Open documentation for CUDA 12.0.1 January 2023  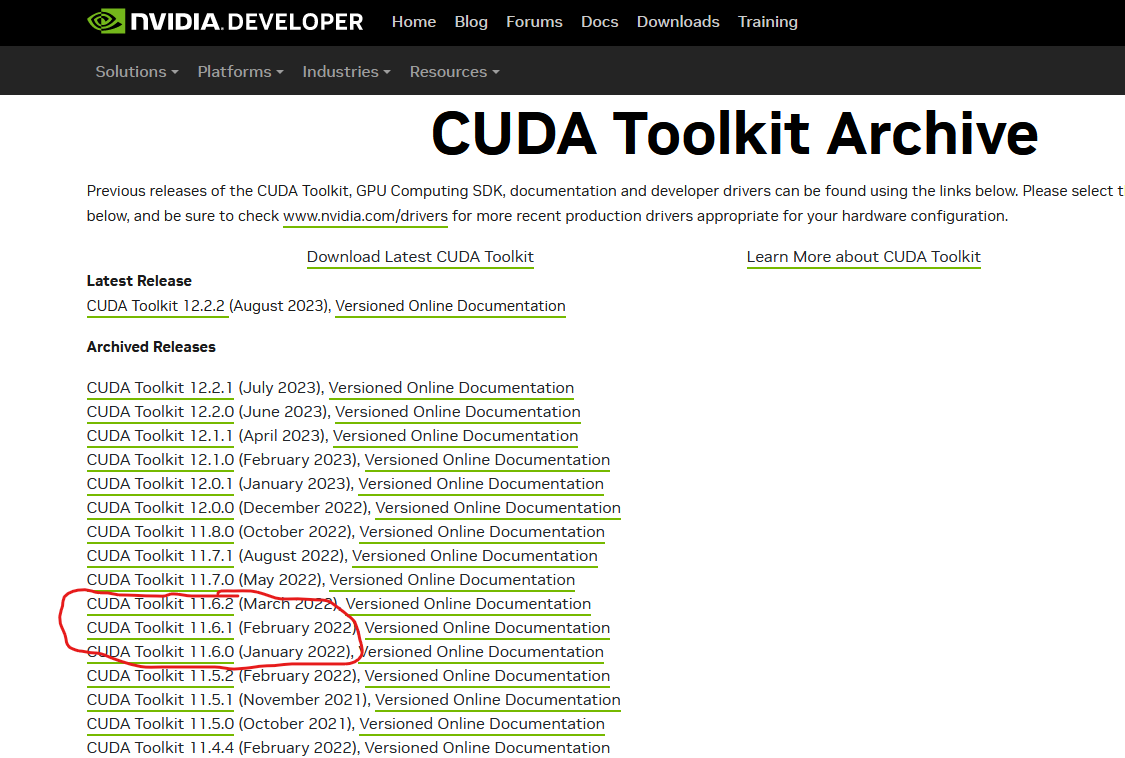point(481,484)
